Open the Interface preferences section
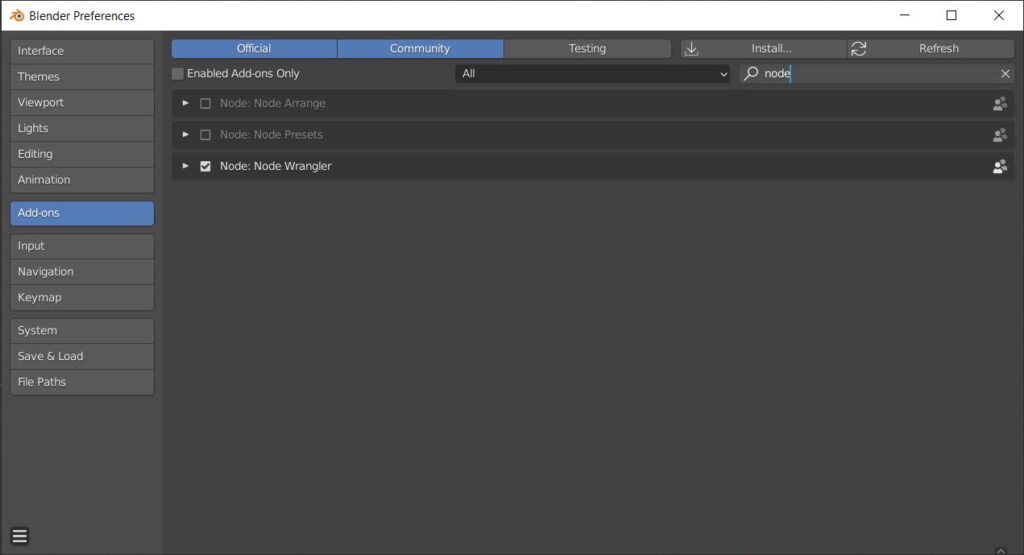 click(x=82, y=51)
